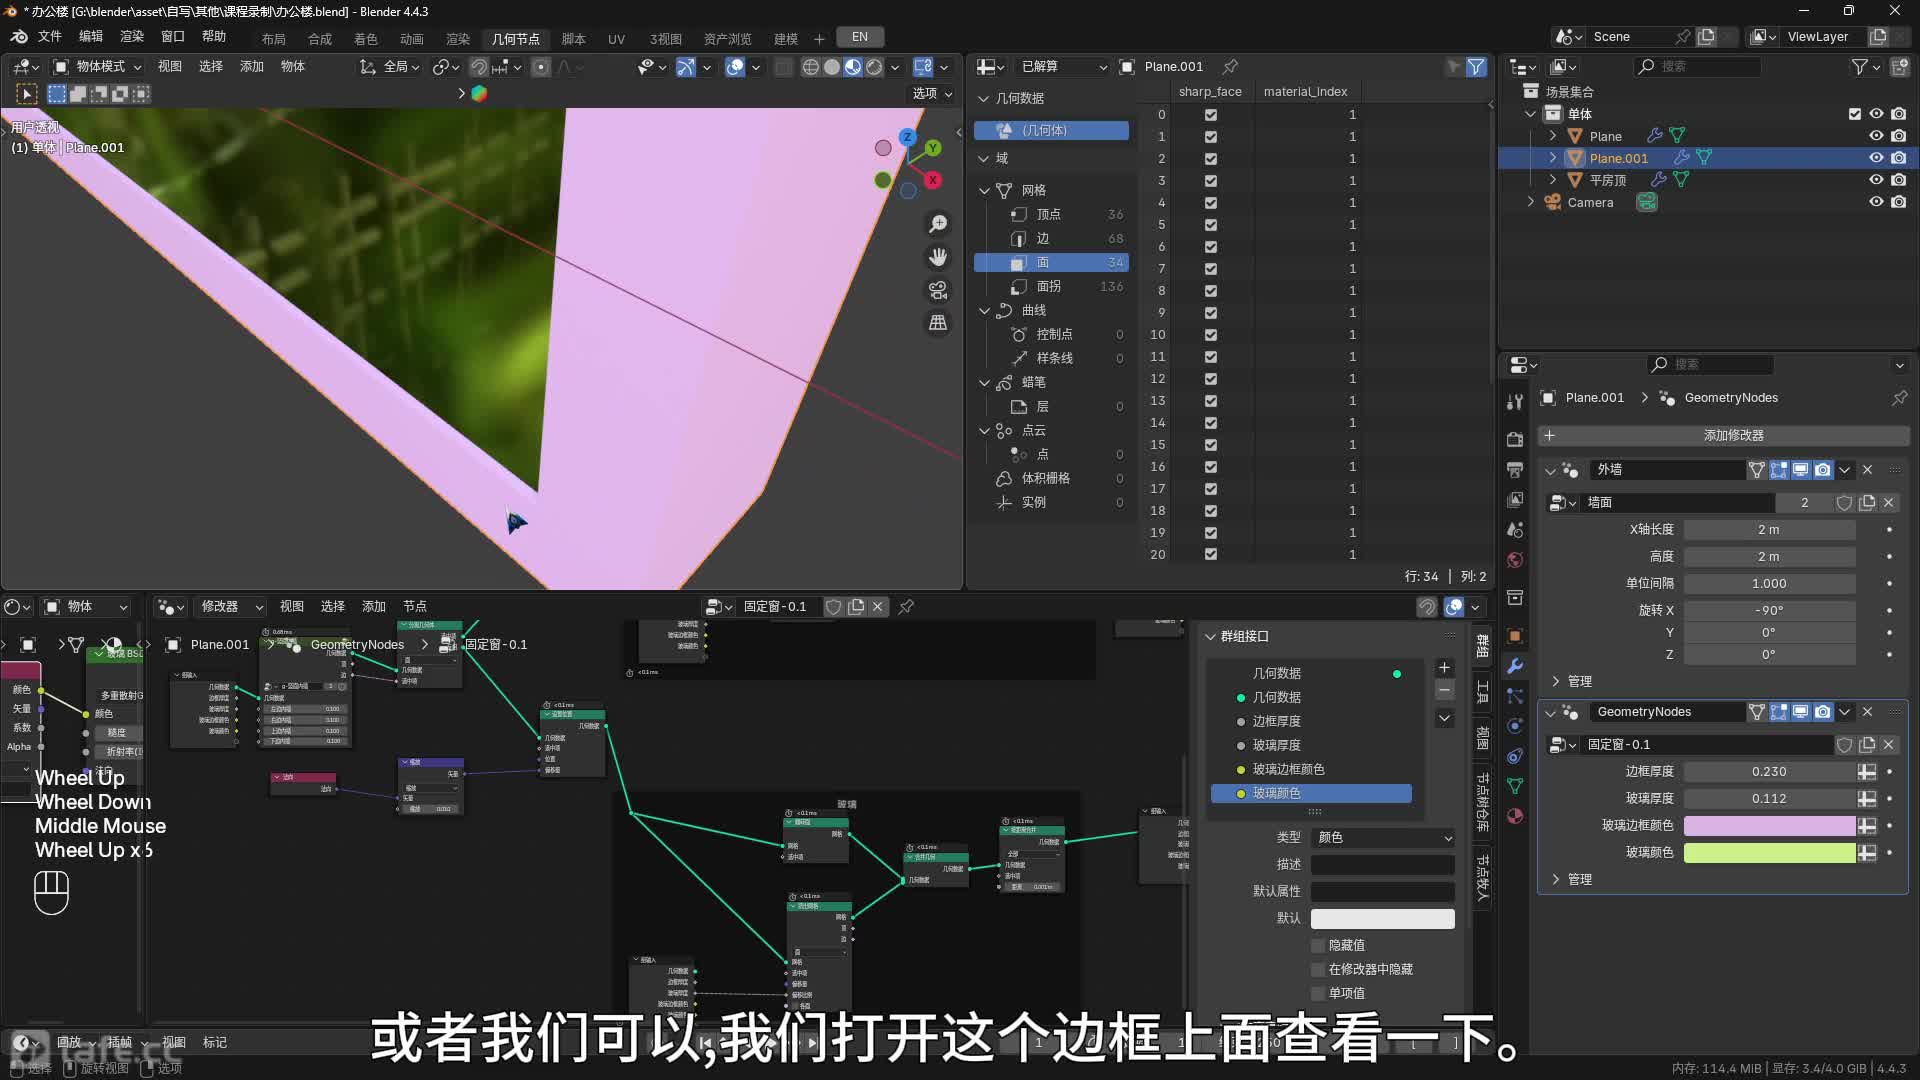Select material preview shading sphere

[853, 67]
